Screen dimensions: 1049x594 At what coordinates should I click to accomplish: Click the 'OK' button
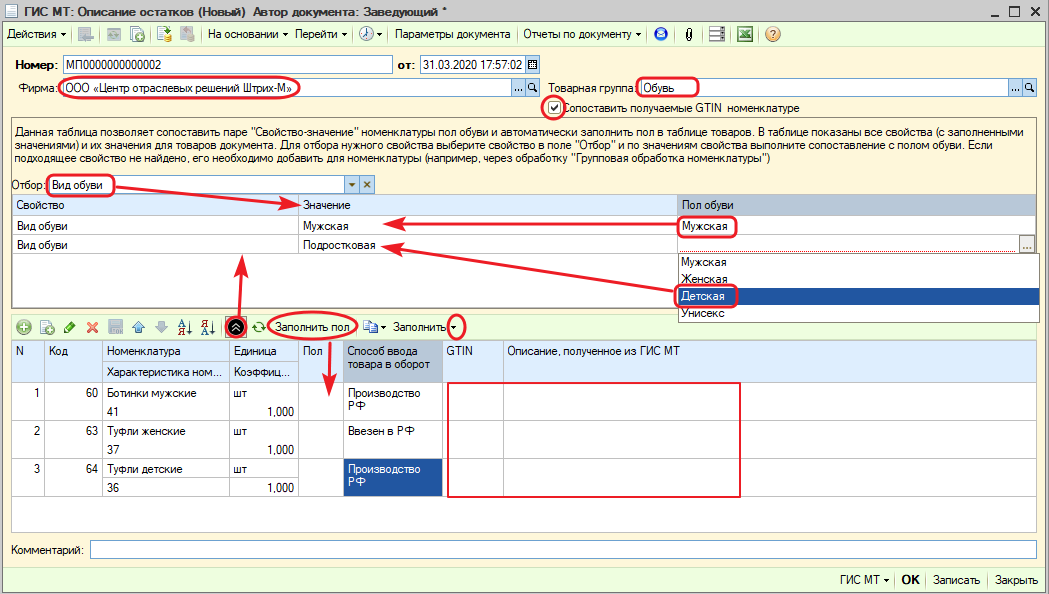click(x=910, y=580)
